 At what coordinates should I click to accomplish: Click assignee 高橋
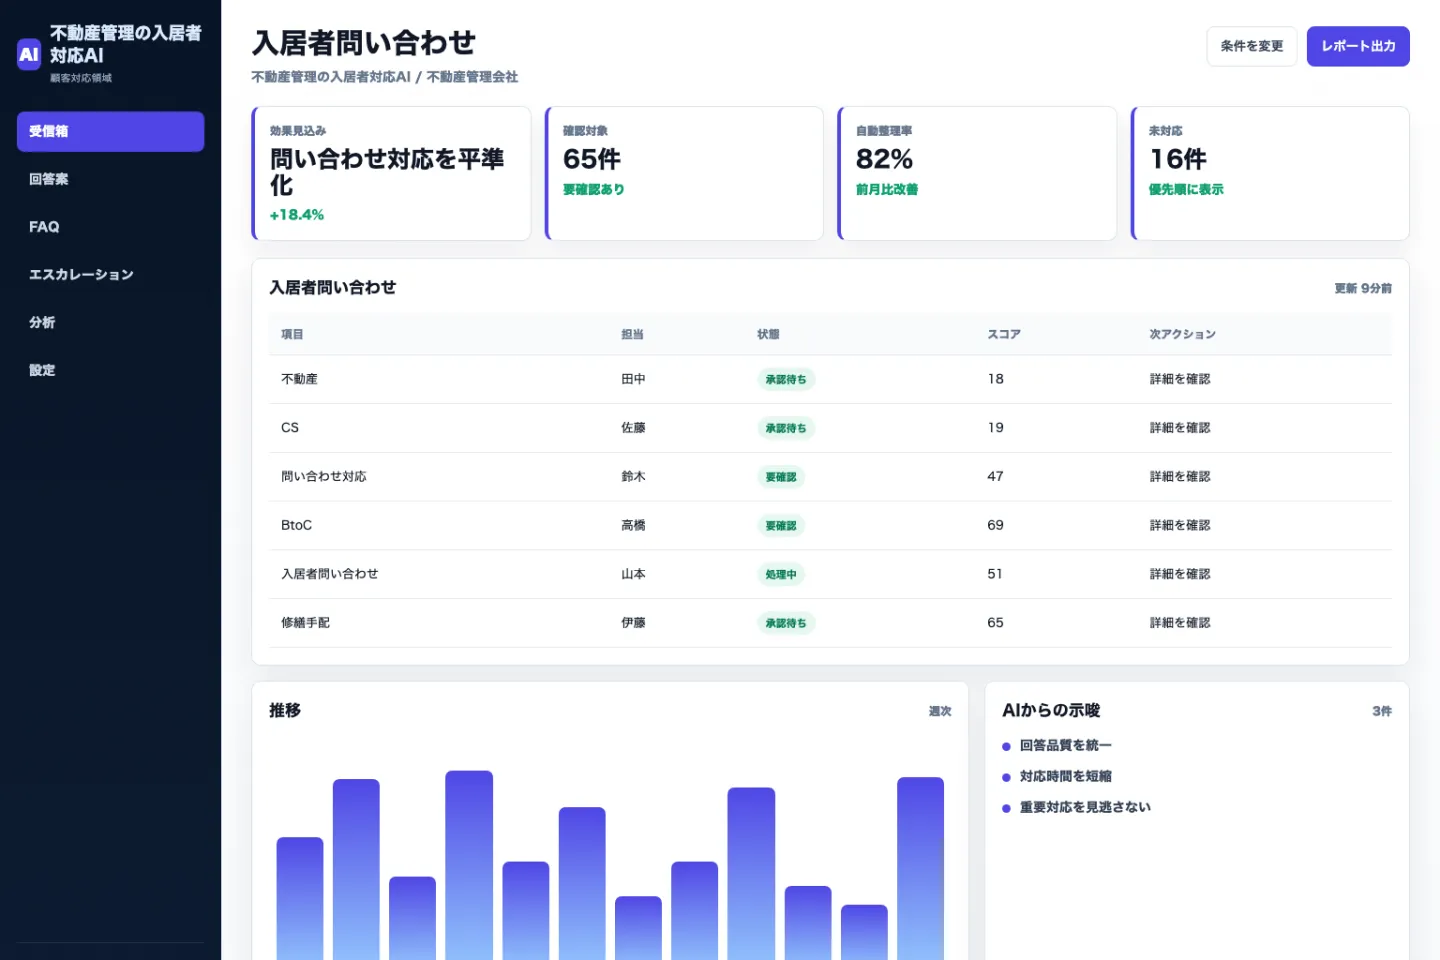[x=633, y=525]
